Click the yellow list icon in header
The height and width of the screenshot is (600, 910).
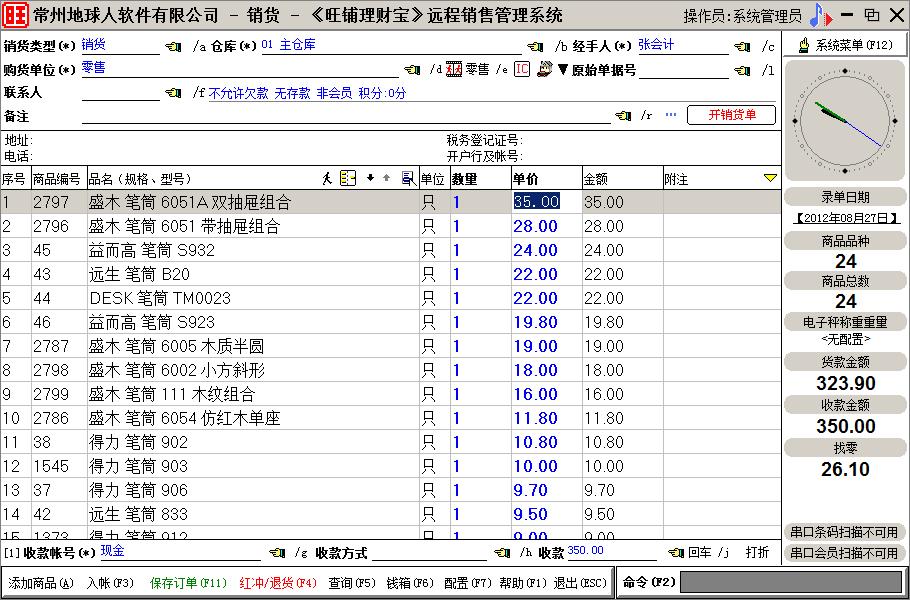tap(348, 178)
